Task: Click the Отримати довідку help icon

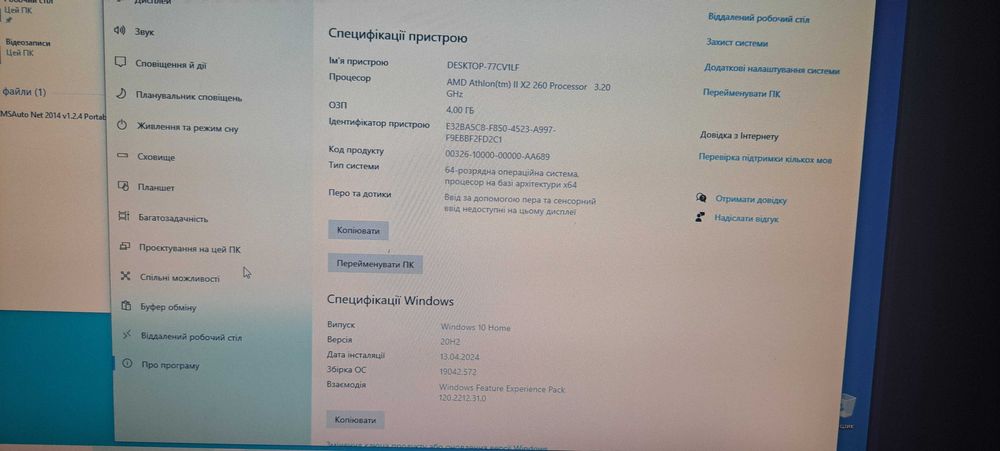Action: point(701,198)
